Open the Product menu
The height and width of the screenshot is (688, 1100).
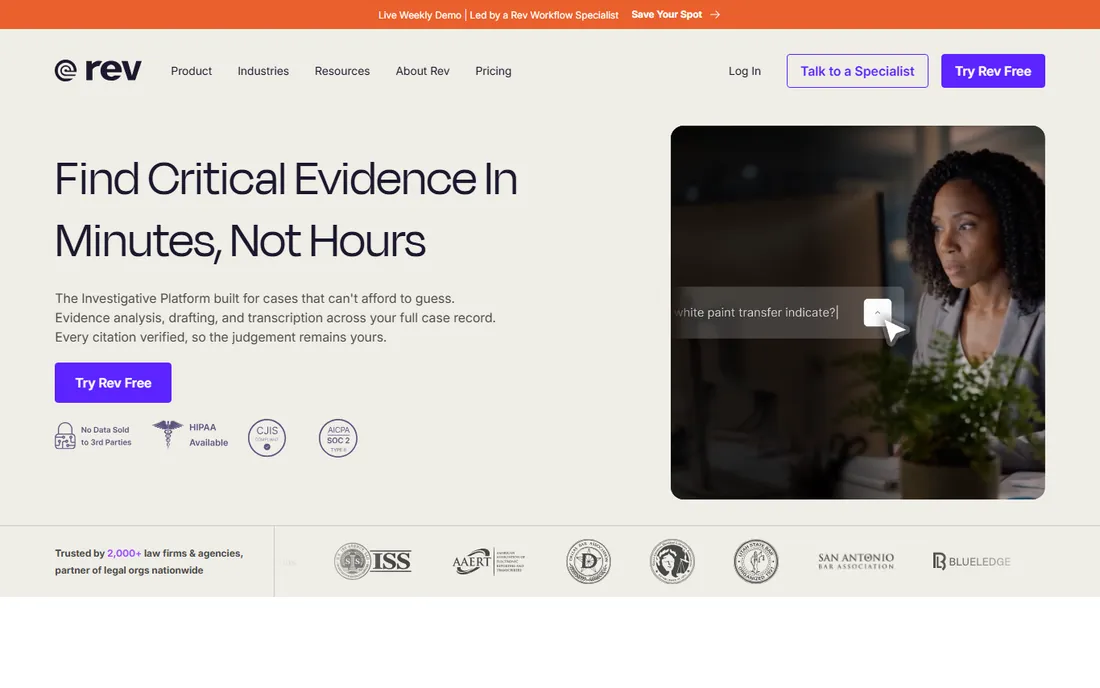click(191, 71)
